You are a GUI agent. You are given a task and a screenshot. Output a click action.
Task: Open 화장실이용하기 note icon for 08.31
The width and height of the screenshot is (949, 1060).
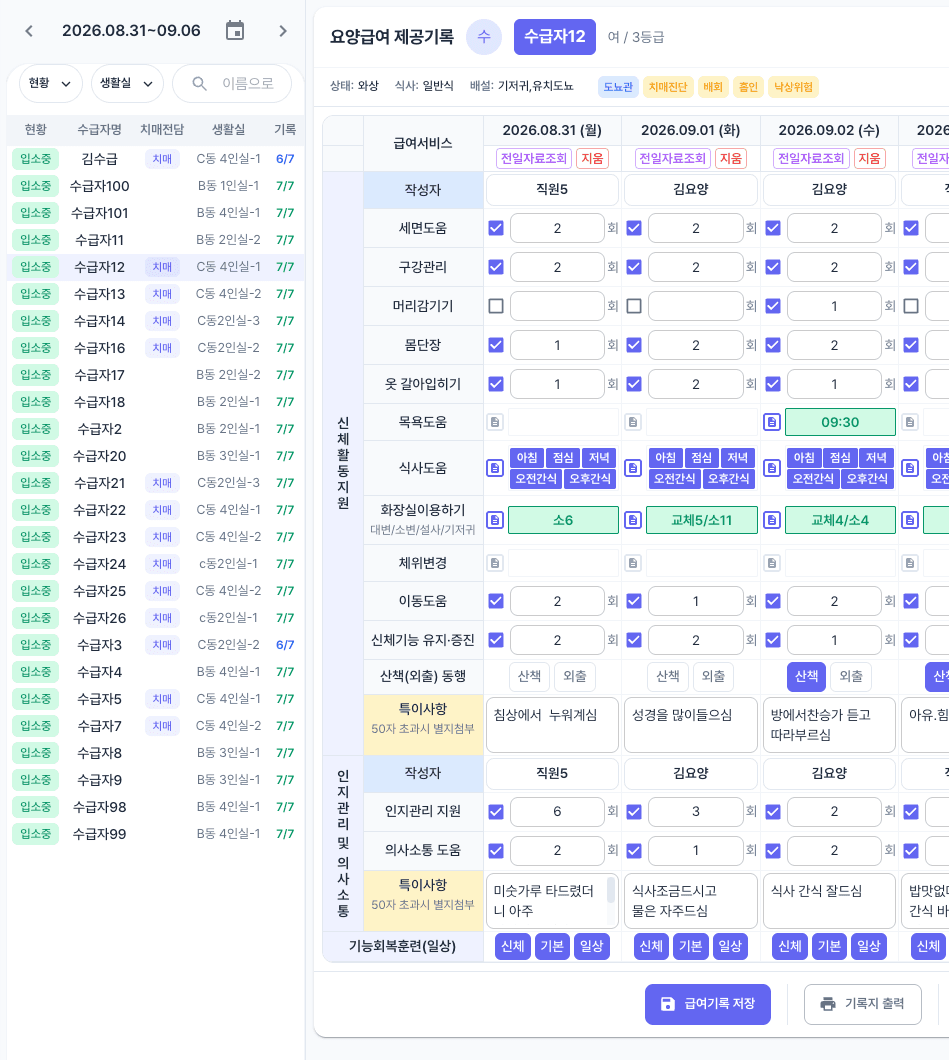click(495, 520)
